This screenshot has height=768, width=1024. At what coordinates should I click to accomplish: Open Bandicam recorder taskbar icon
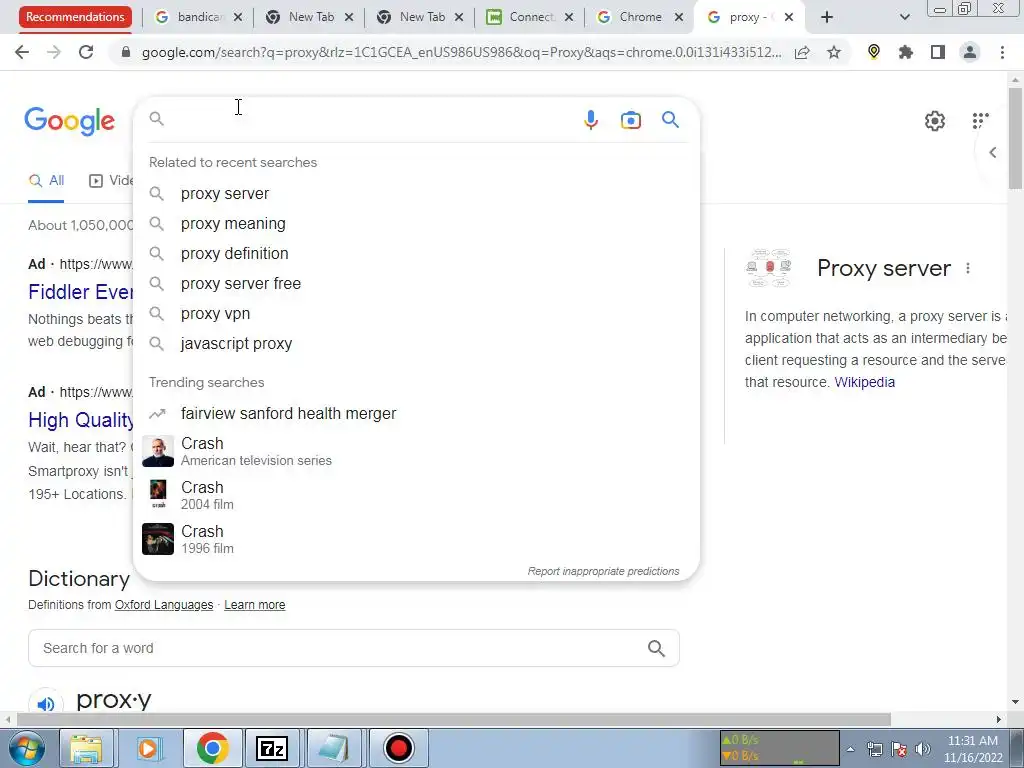[x=398, y=748]
